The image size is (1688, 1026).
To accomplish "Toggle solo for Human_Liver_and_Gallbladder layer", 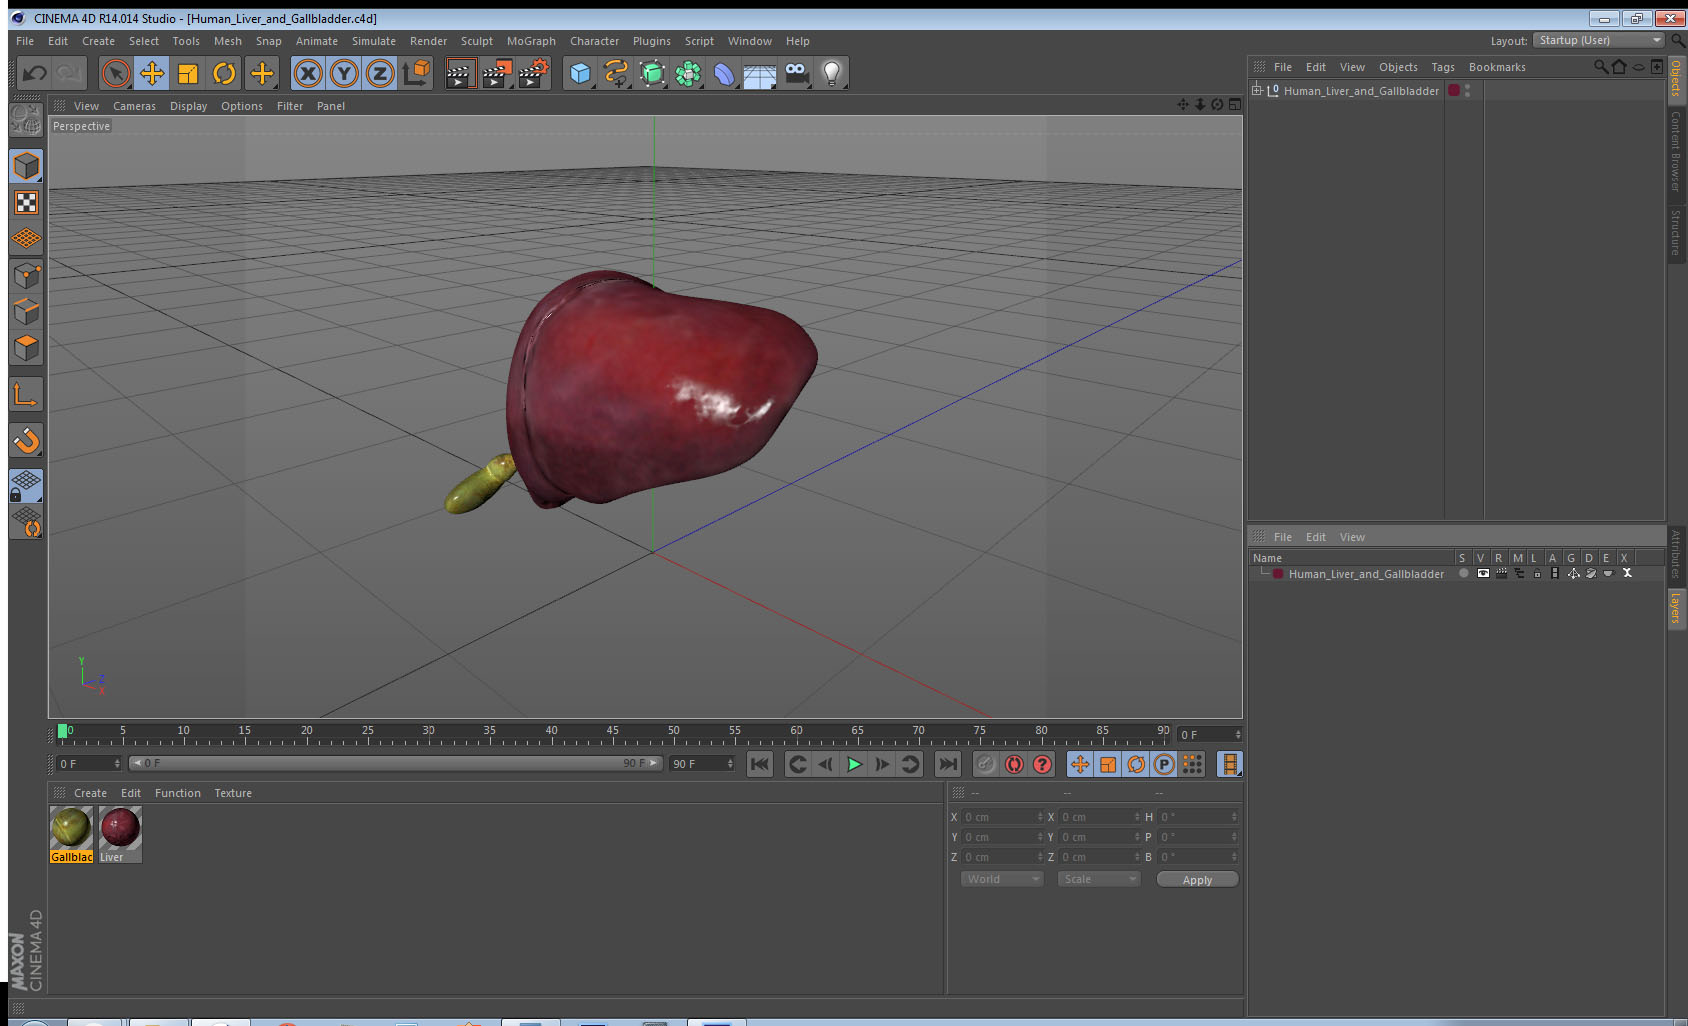I will coord(1464,573).
